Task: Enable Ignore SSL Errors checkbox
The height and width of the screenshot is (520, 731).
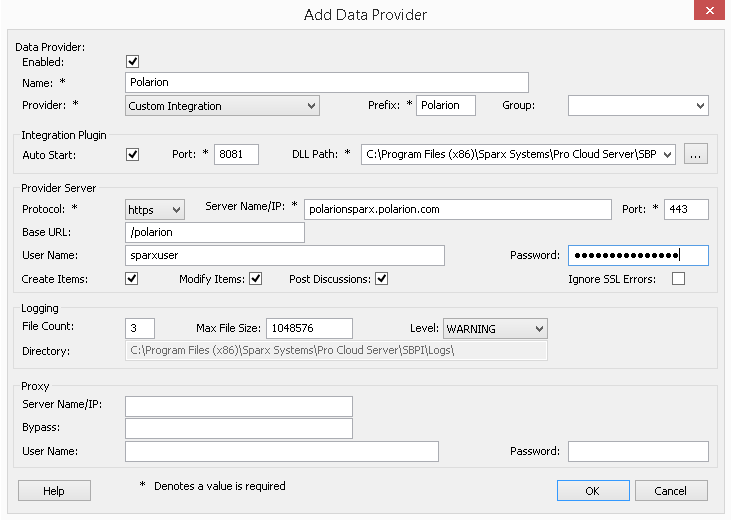Action: pos(678,279)
